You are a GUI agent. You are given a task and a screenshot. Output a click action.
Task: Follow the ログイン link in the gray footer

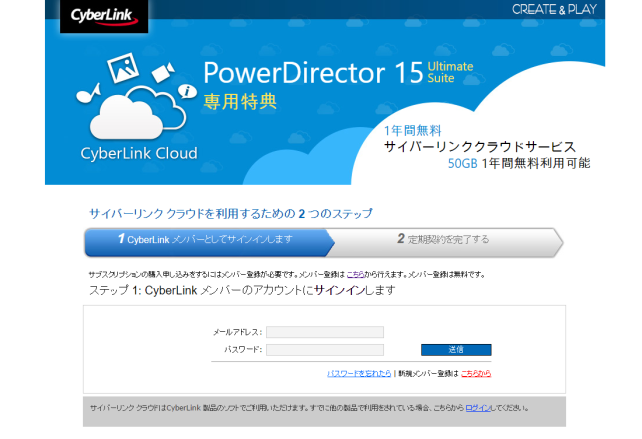[478, 408]
